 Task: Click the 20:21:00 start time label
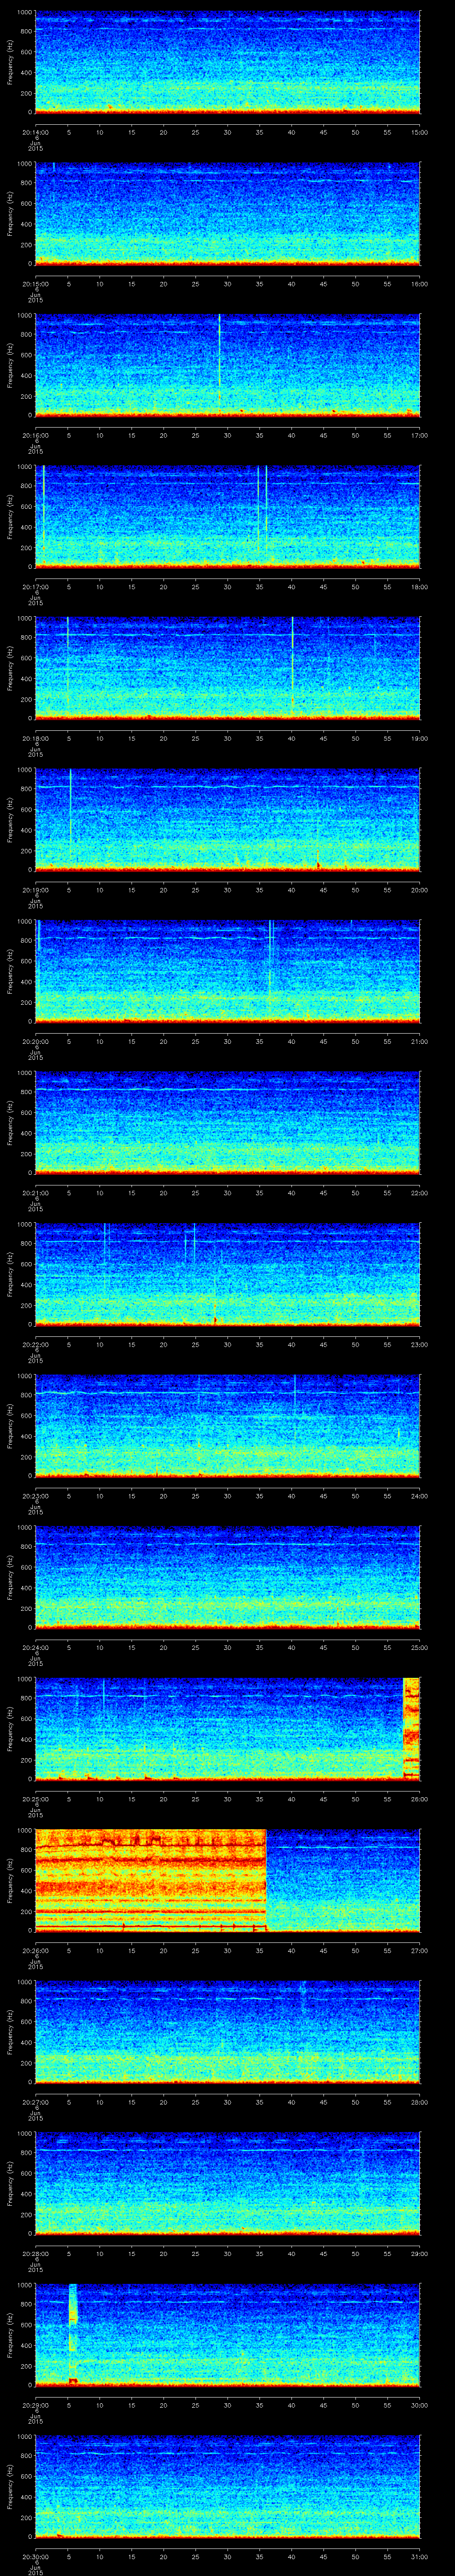(x=35, y=1192)
